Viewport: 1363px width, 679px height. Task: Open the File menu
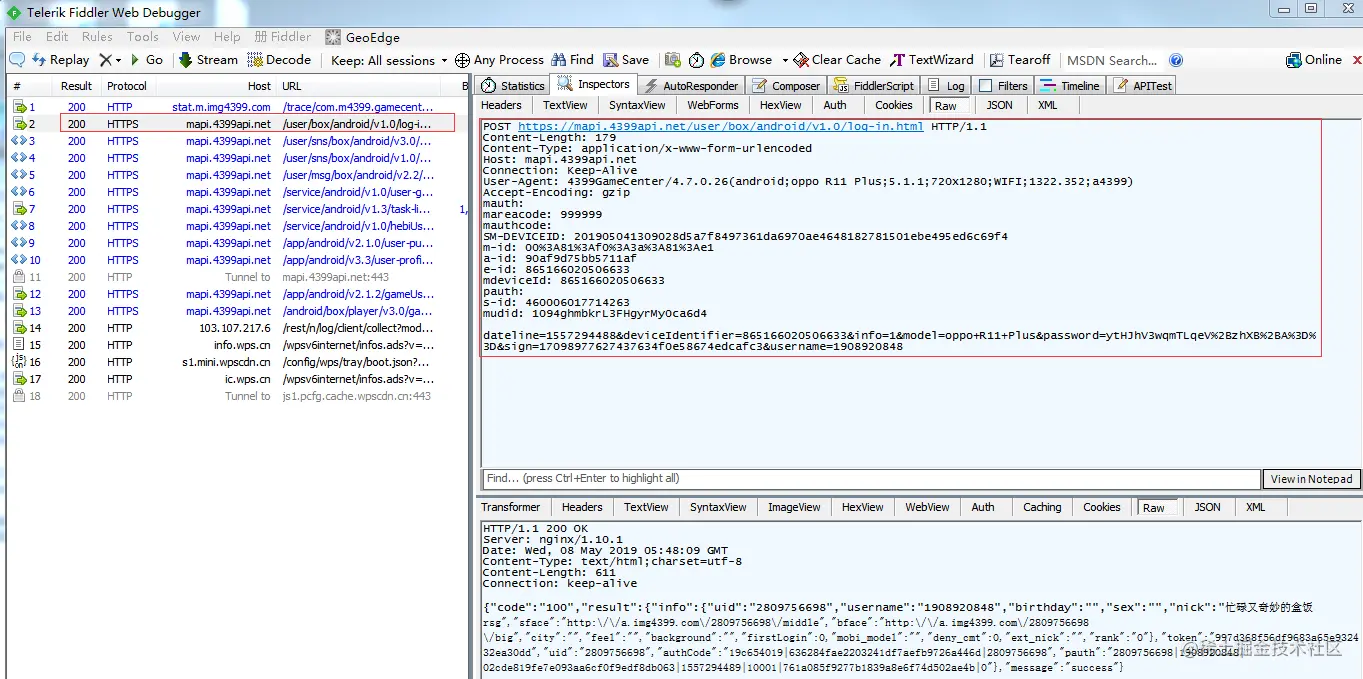point(22,37)
